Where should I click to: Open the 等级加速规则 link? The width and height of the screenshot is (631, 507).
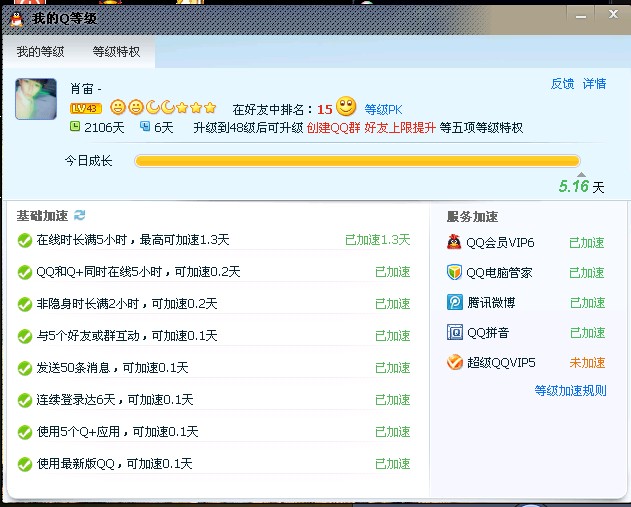(x=571, y=390)
